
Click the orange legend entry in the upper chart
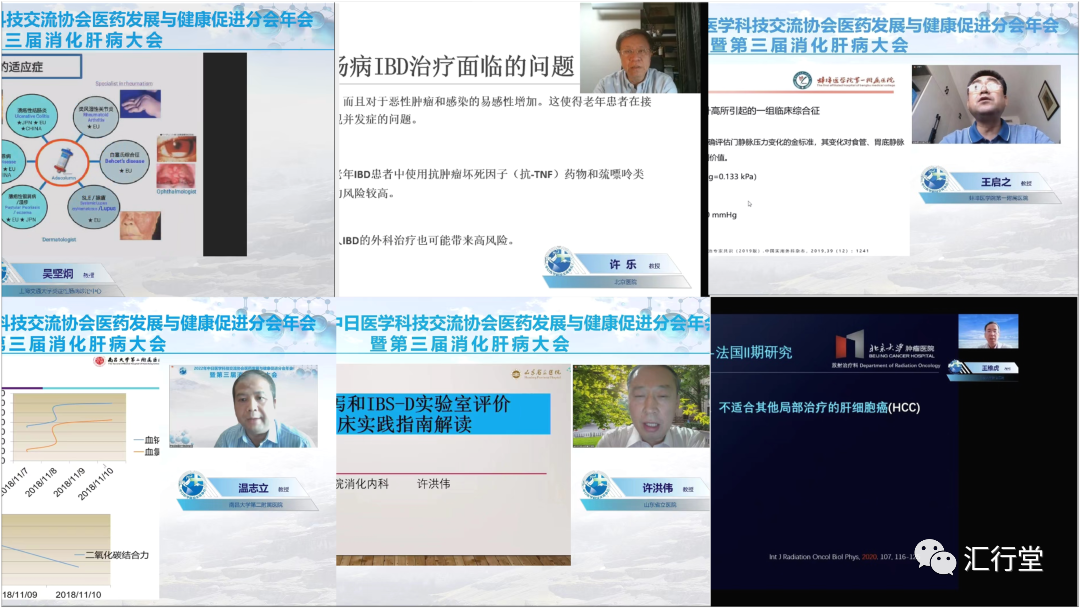pyautogui.click(x=146, y=452)
